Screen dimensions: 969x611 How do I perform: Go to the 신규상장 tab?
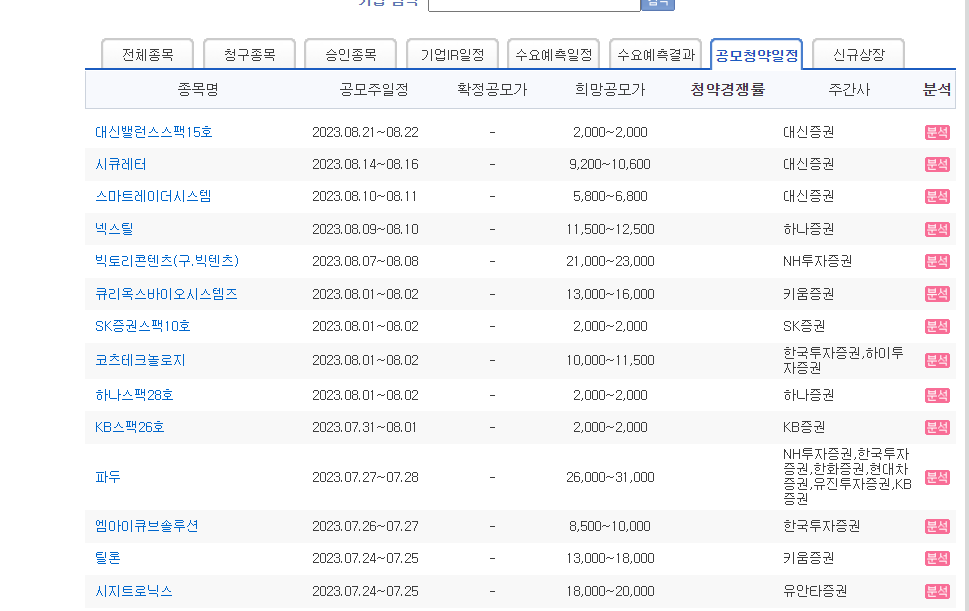pyautogui.click(x=856, y=54)
